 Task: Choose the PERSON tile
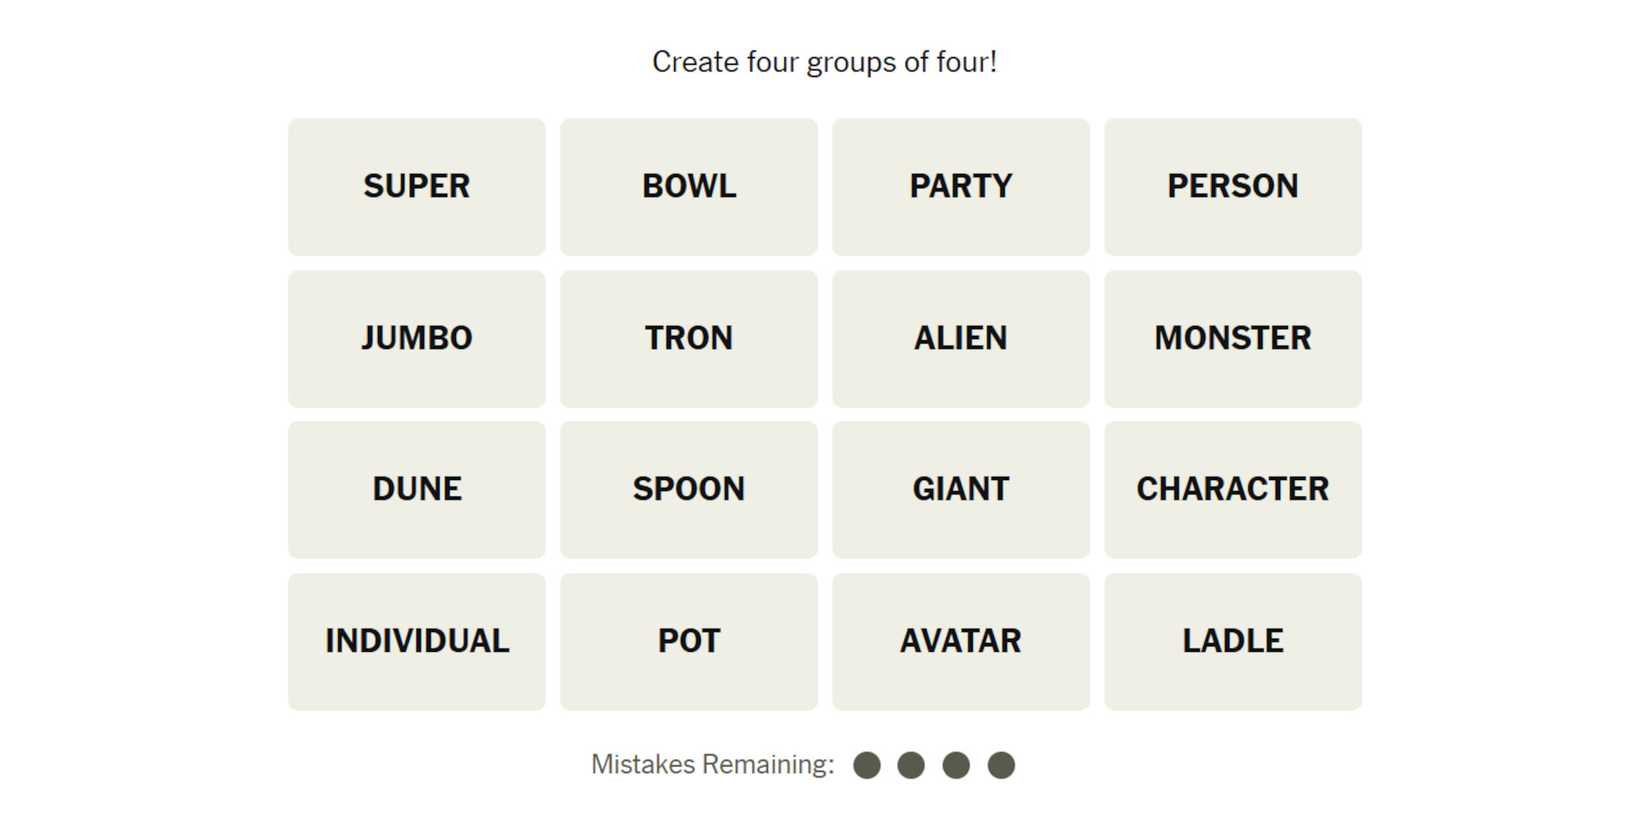click(1232, 187)
